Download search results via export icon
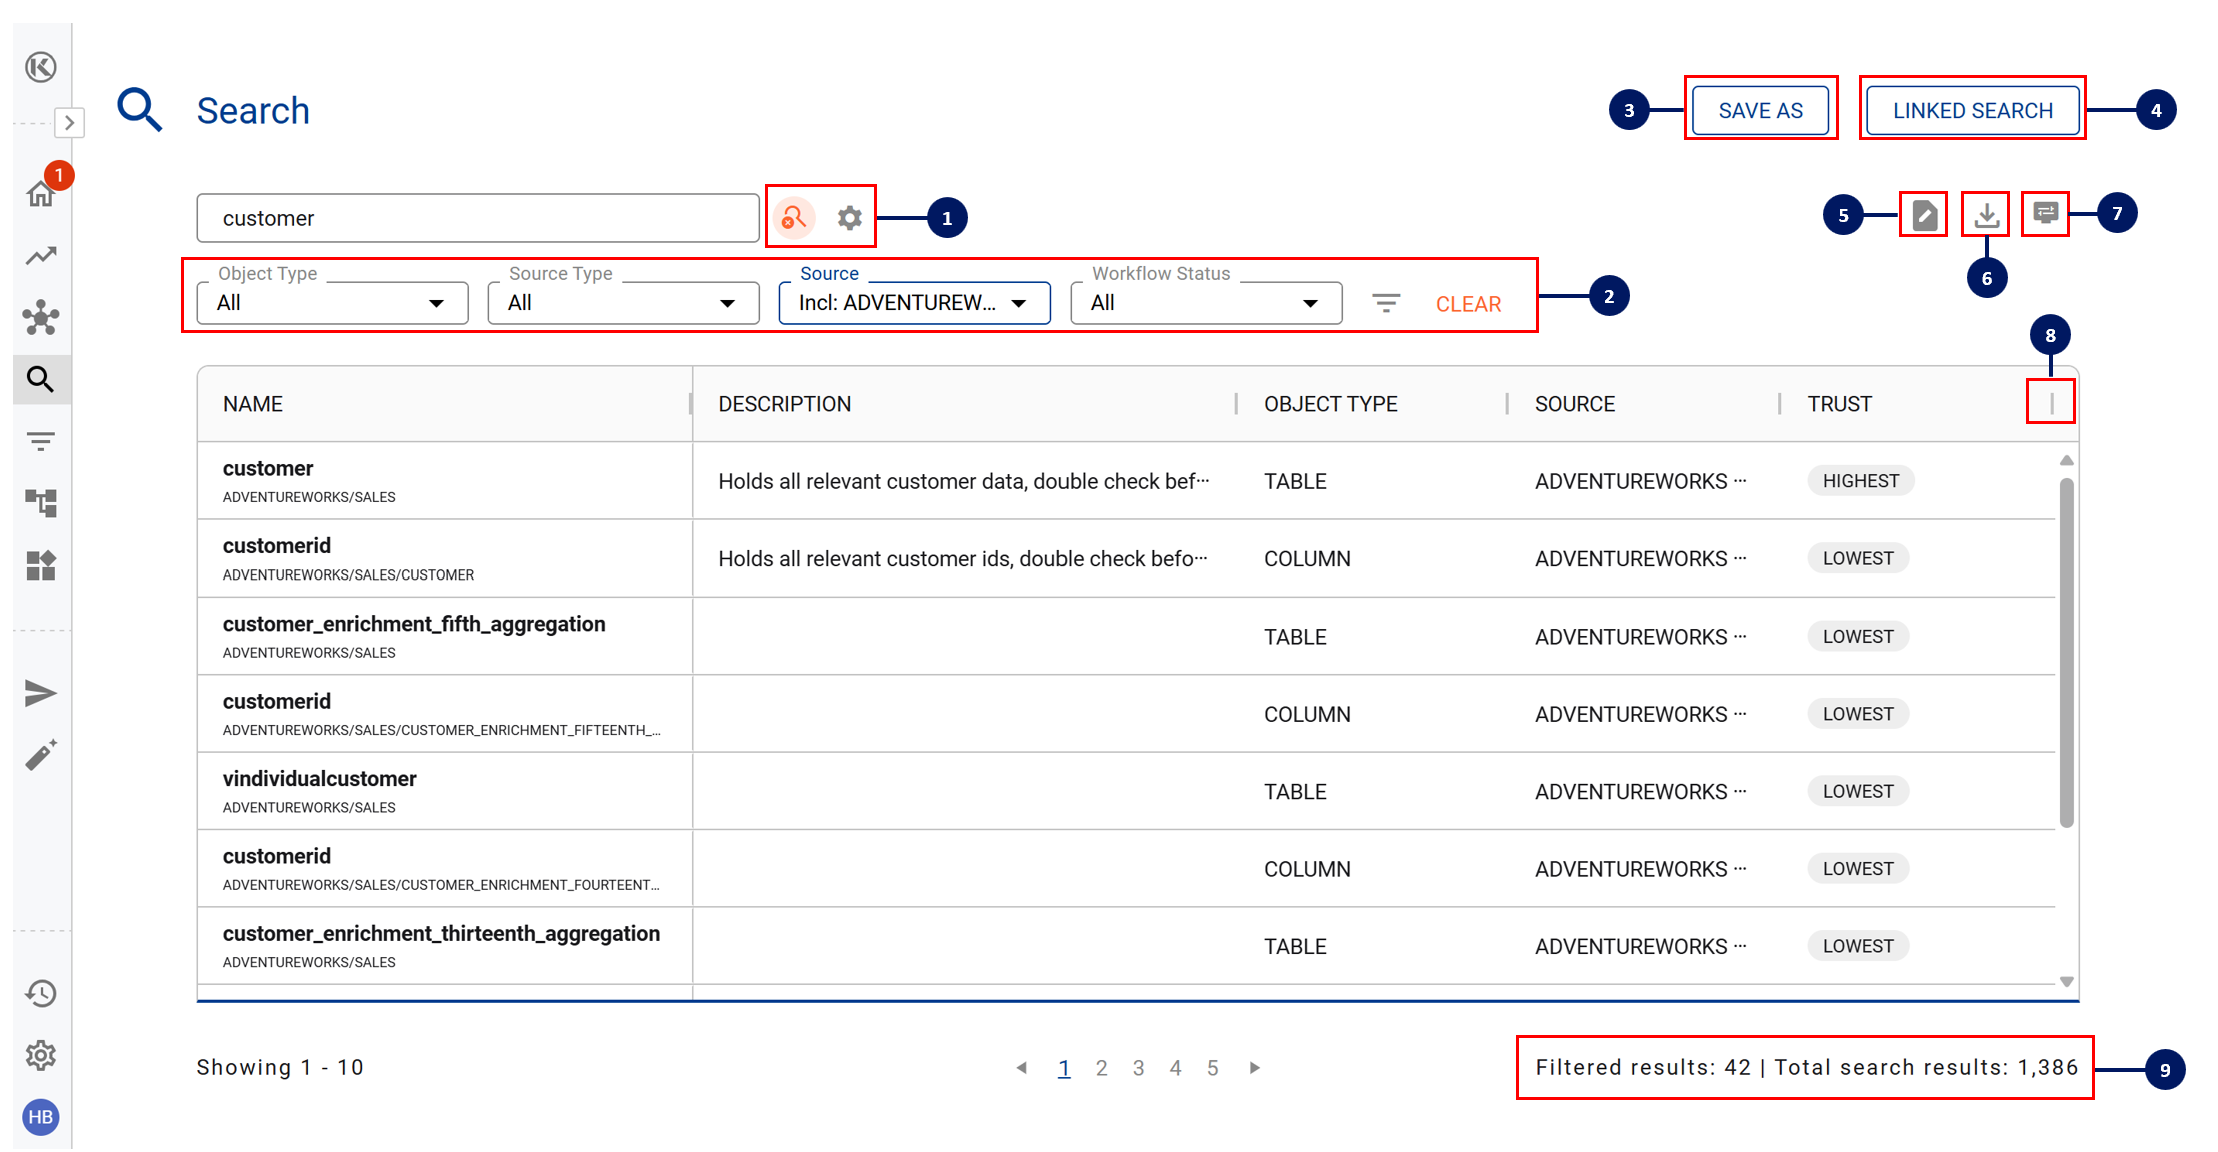 tap(1986, 214)
